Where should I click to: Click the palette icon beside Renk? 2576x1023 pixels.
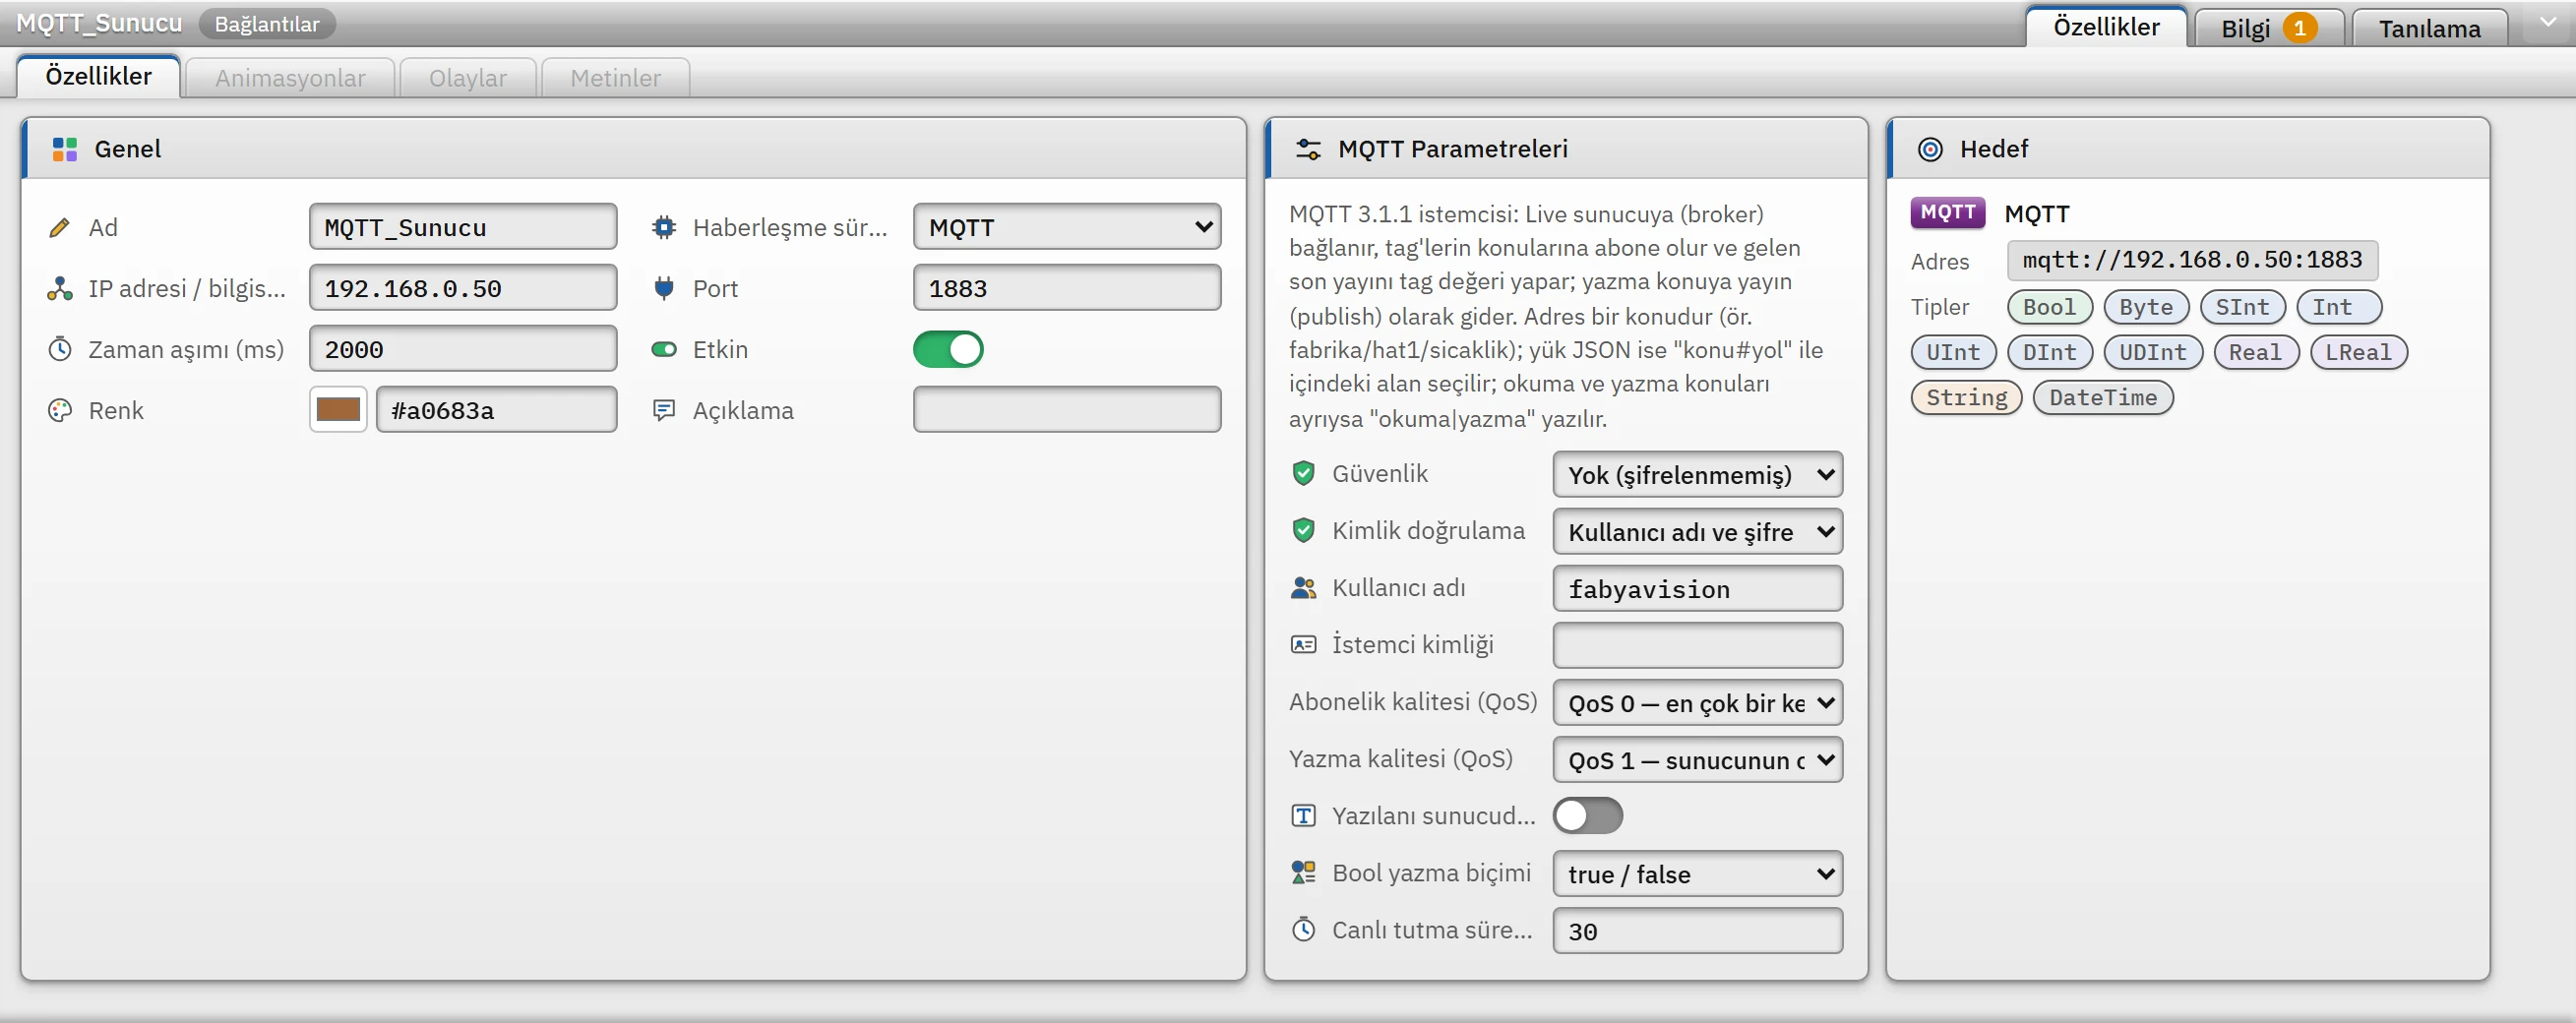60,411
